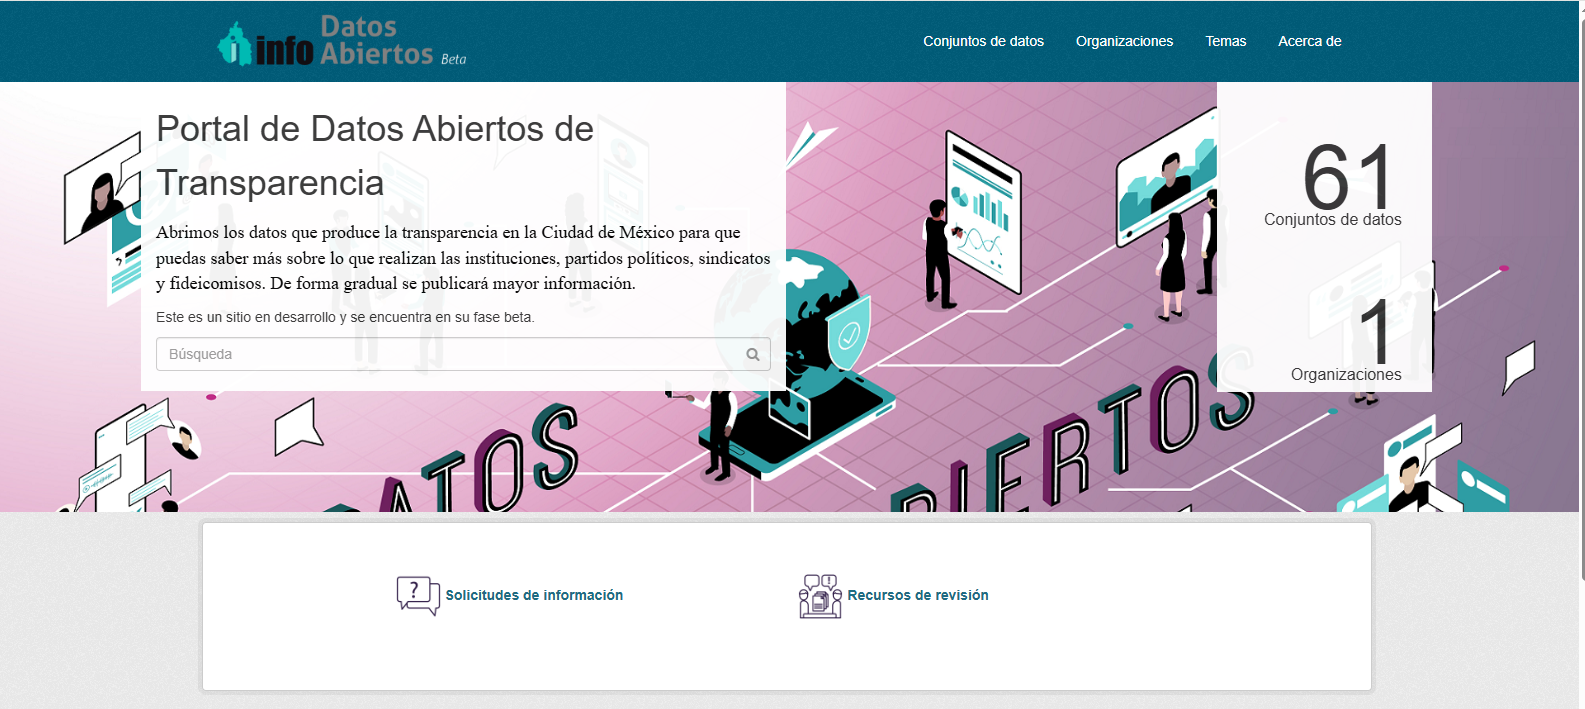Viewport: 1585px width, 709px height.
Task: Click the Datos Abiertos logo text
Action: coord(375,41)
